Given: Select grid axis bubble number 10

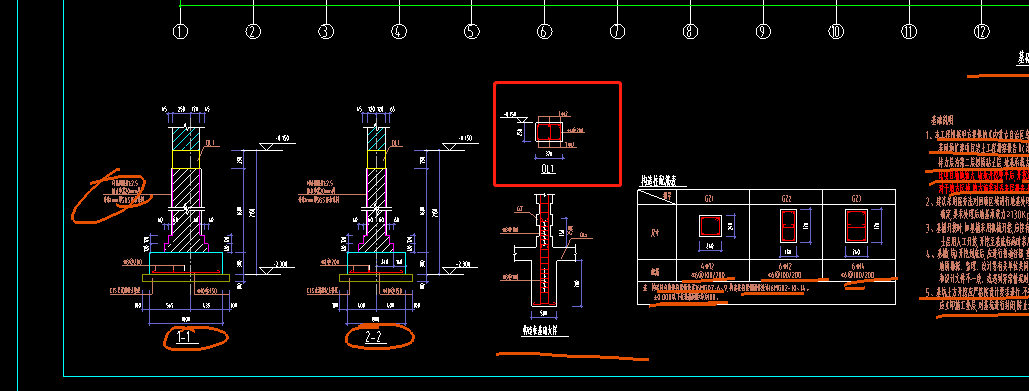Looking at the screenshot, I should click(836, 31).
